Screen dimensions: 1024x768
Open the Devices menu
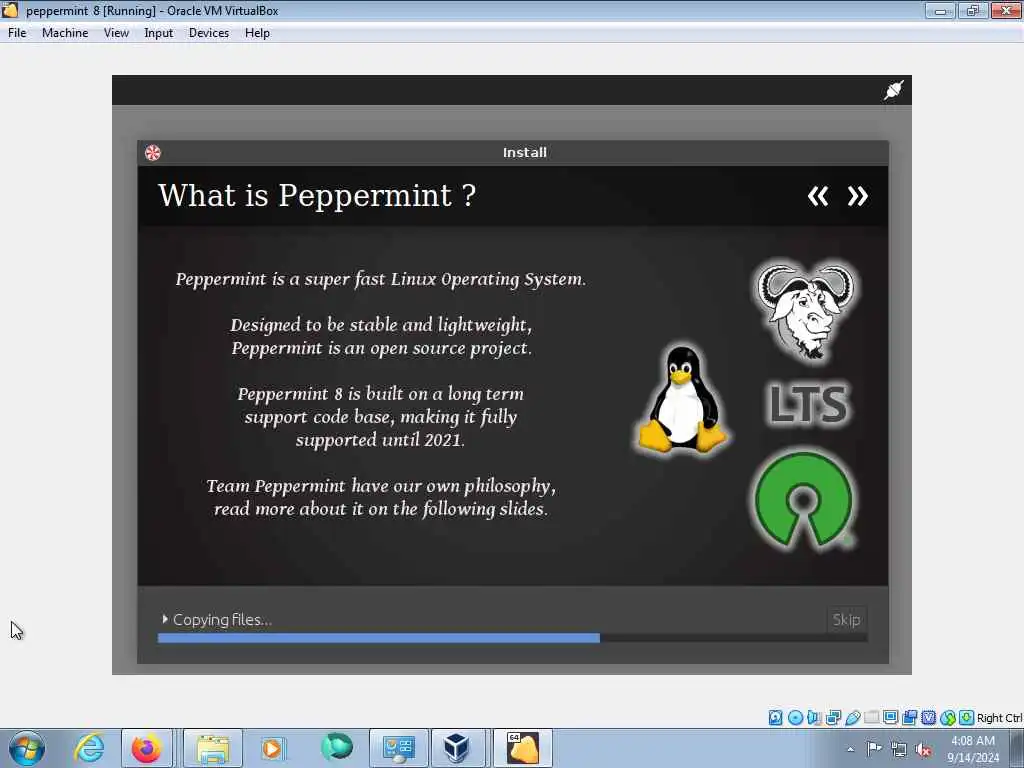pos(209,33)
